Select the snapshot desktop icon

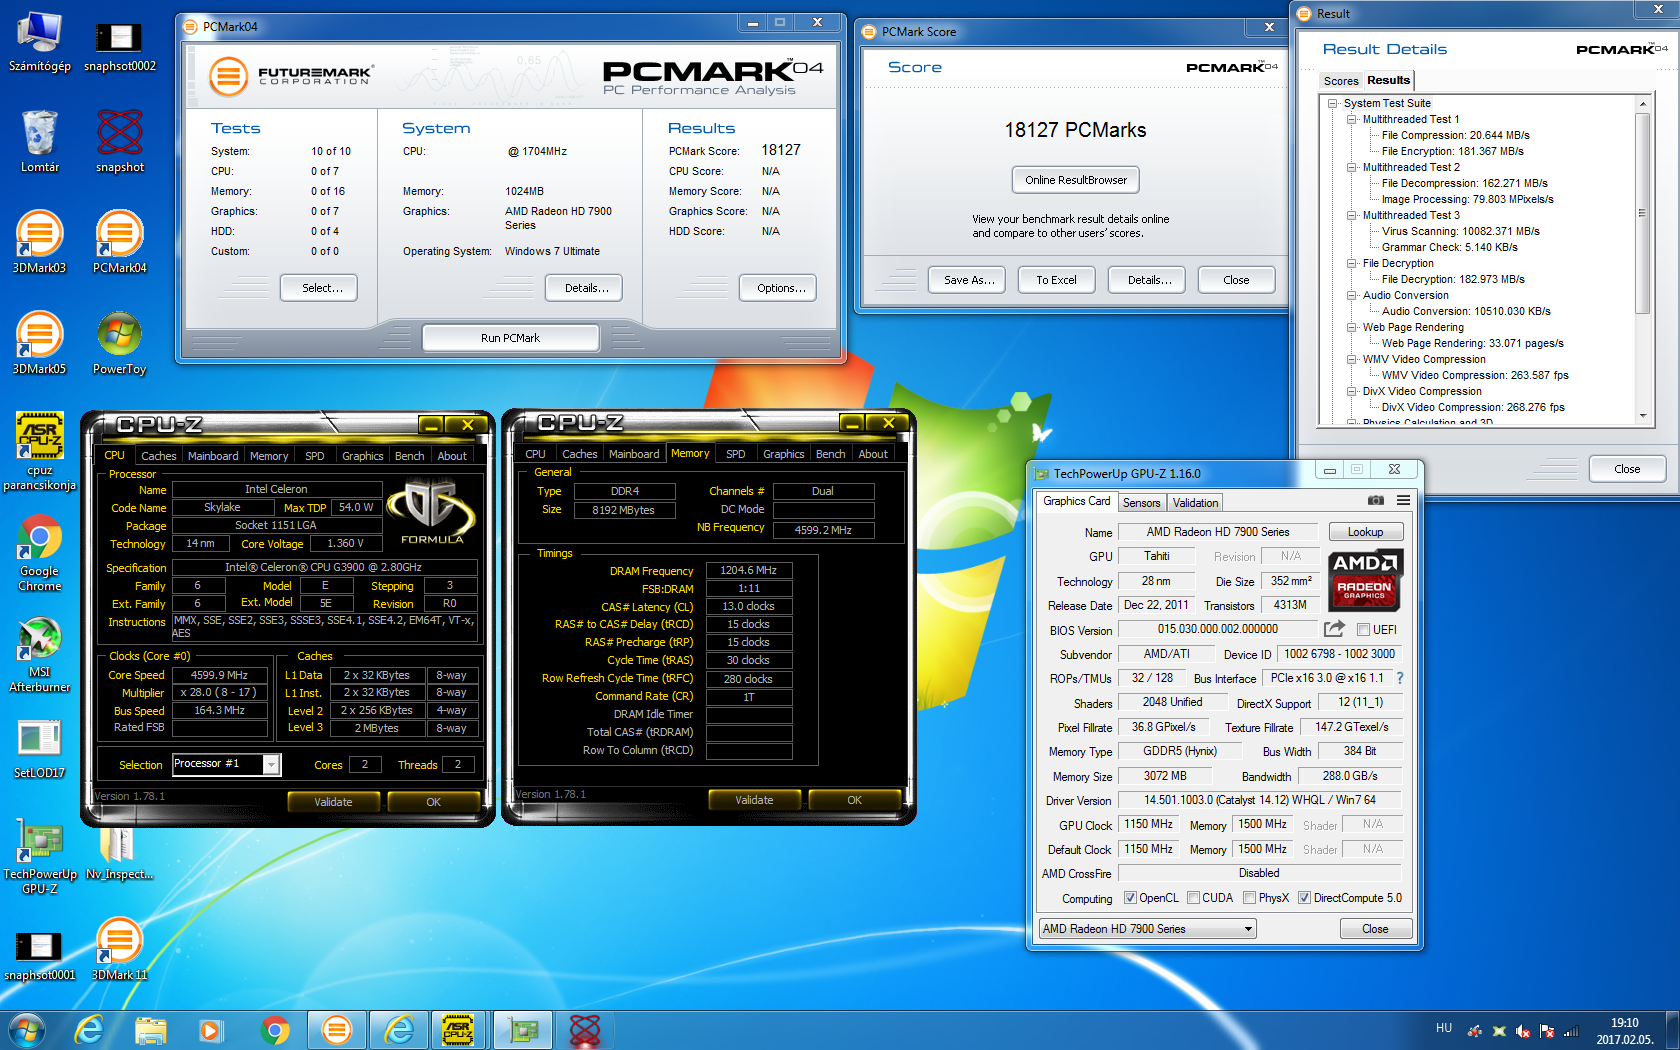119,142
